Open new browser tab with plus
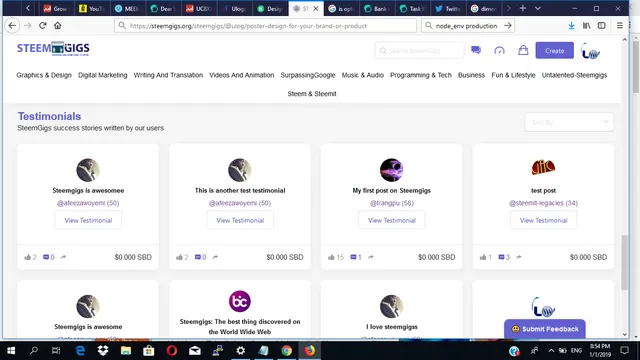Viewport: 640px width, 360px height. click(x=523, y=8)
